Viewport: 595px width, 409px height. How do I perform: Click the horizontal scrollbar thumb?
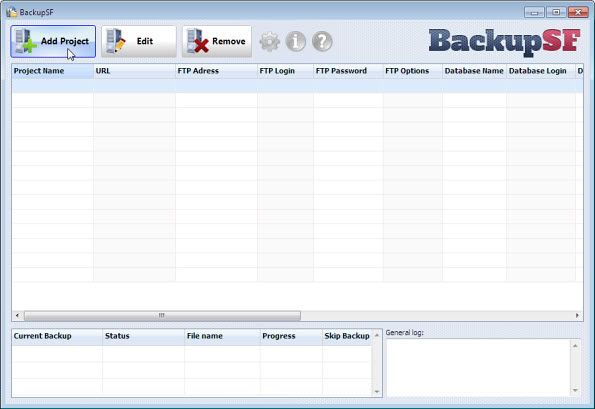[x=162, y=315]
